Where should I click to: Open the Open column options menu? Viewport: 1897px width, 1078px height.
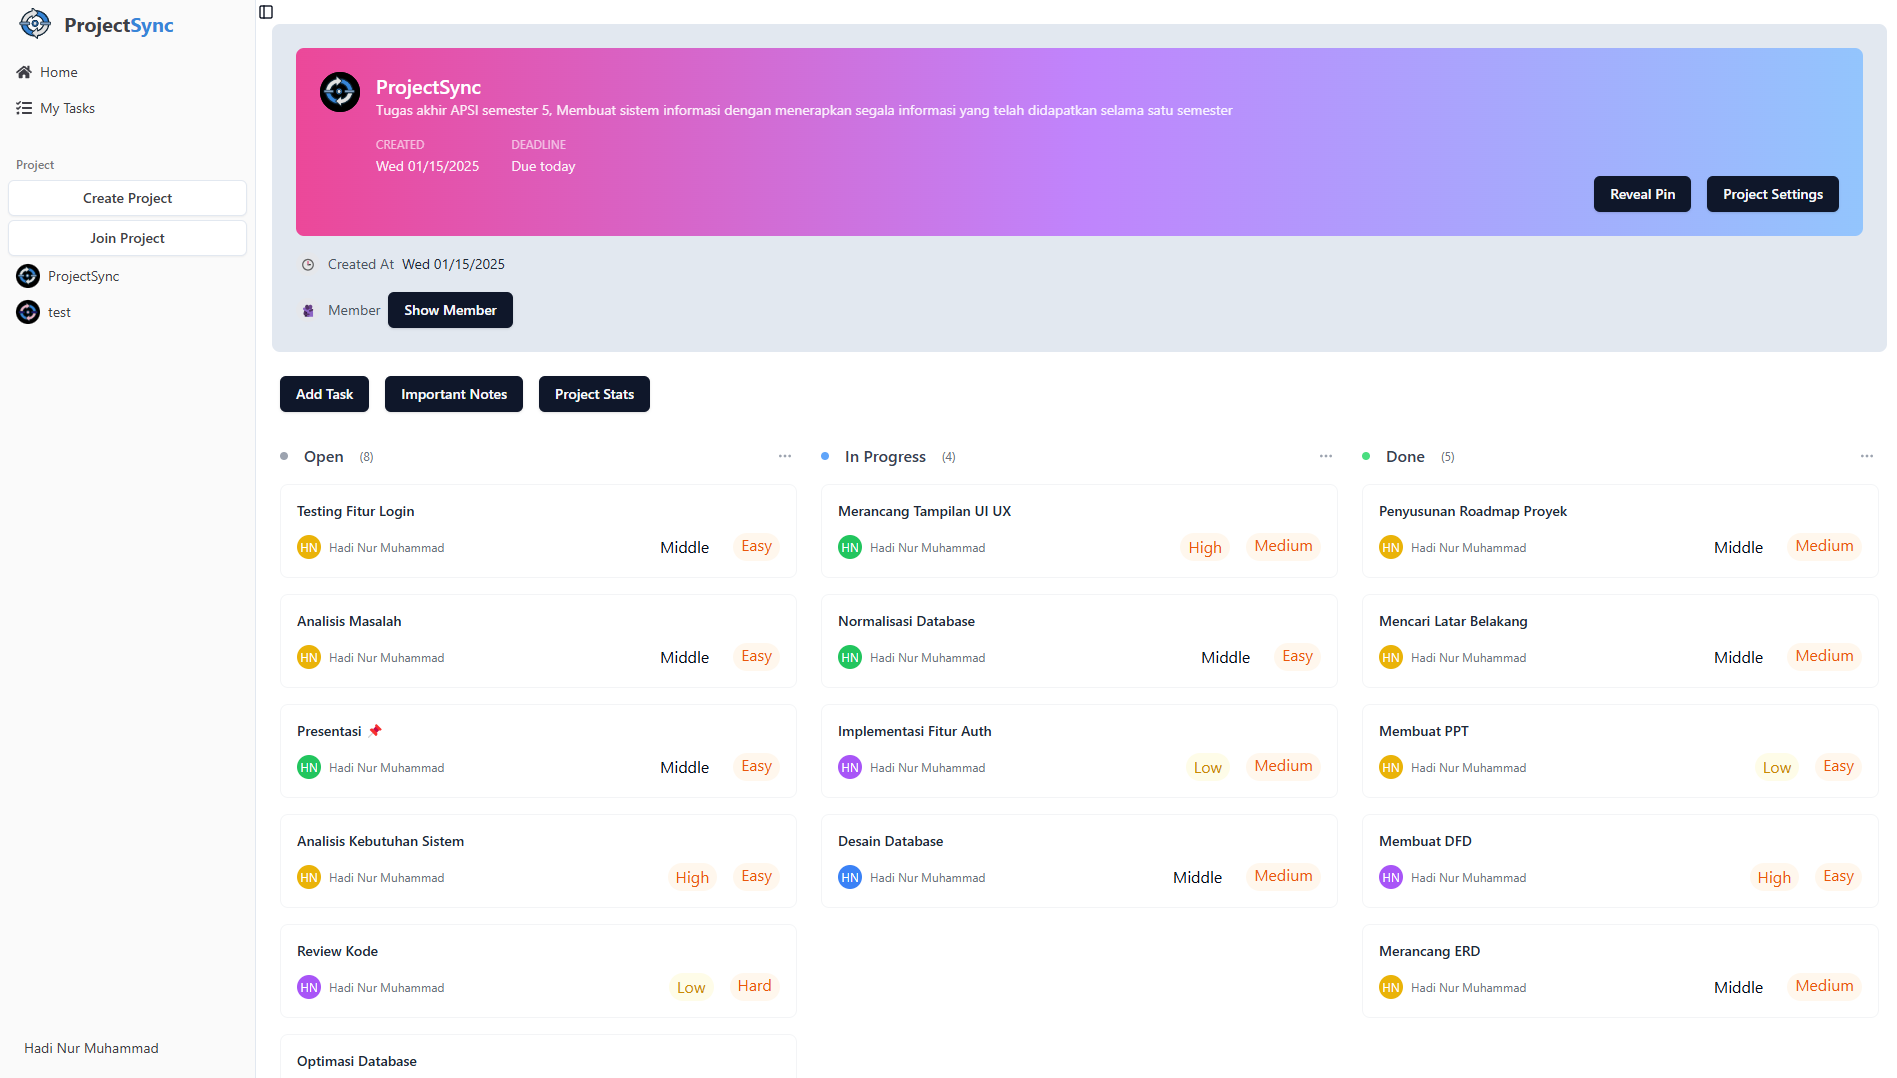785,456
